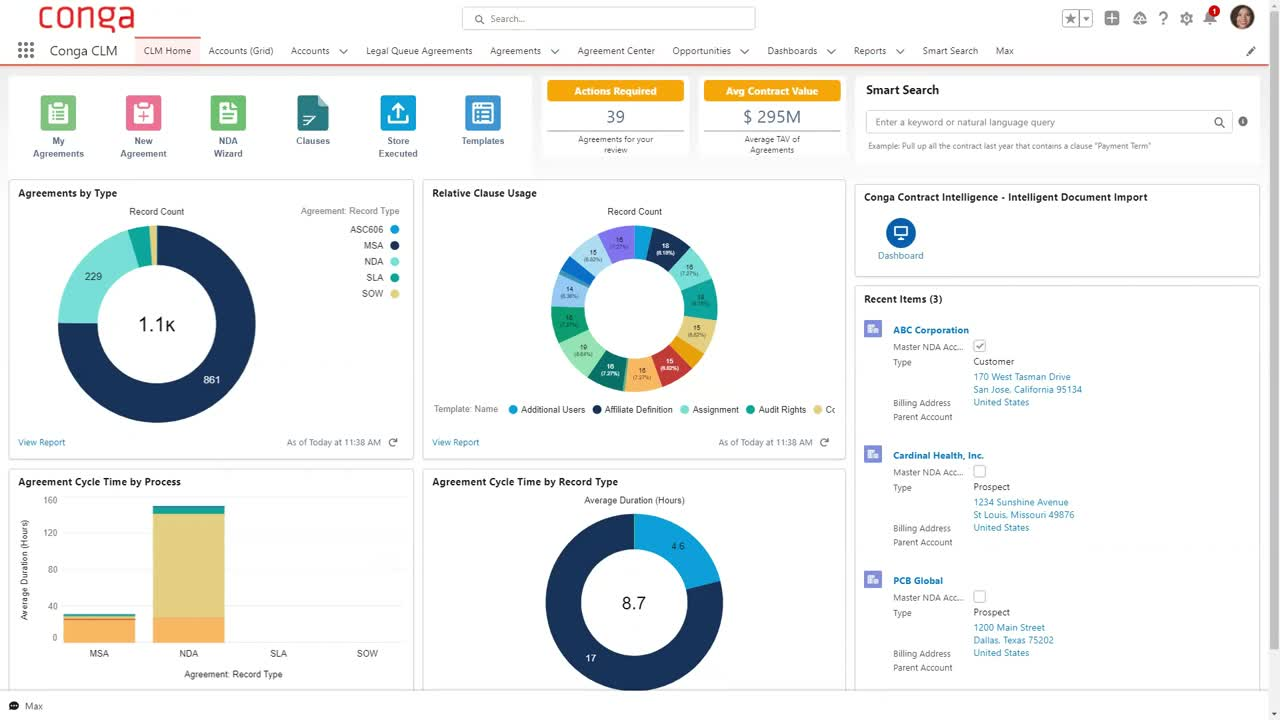Image resolution: width=1280 pixels, height=720 pixels.
Task: Expand the Dashboards tab dropdown arrow
Action: pos(830,51)
